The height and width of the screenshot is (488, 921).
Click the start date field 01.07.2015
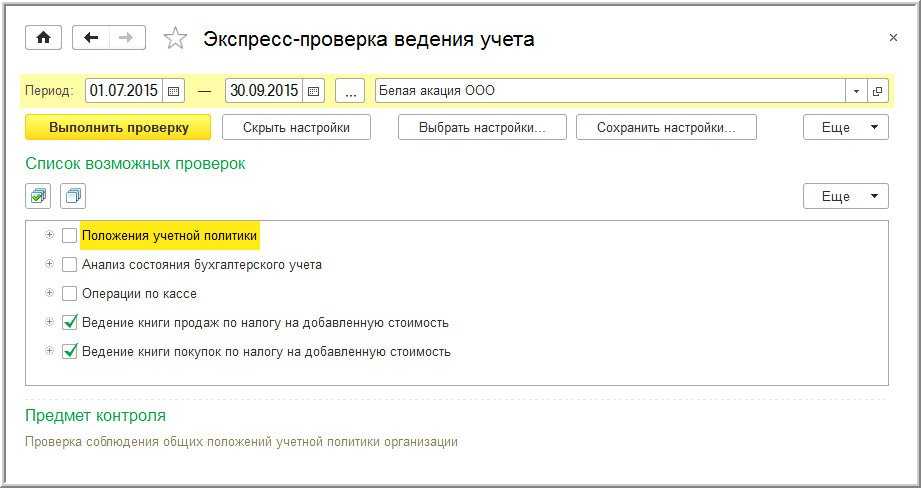coord(123,91)
